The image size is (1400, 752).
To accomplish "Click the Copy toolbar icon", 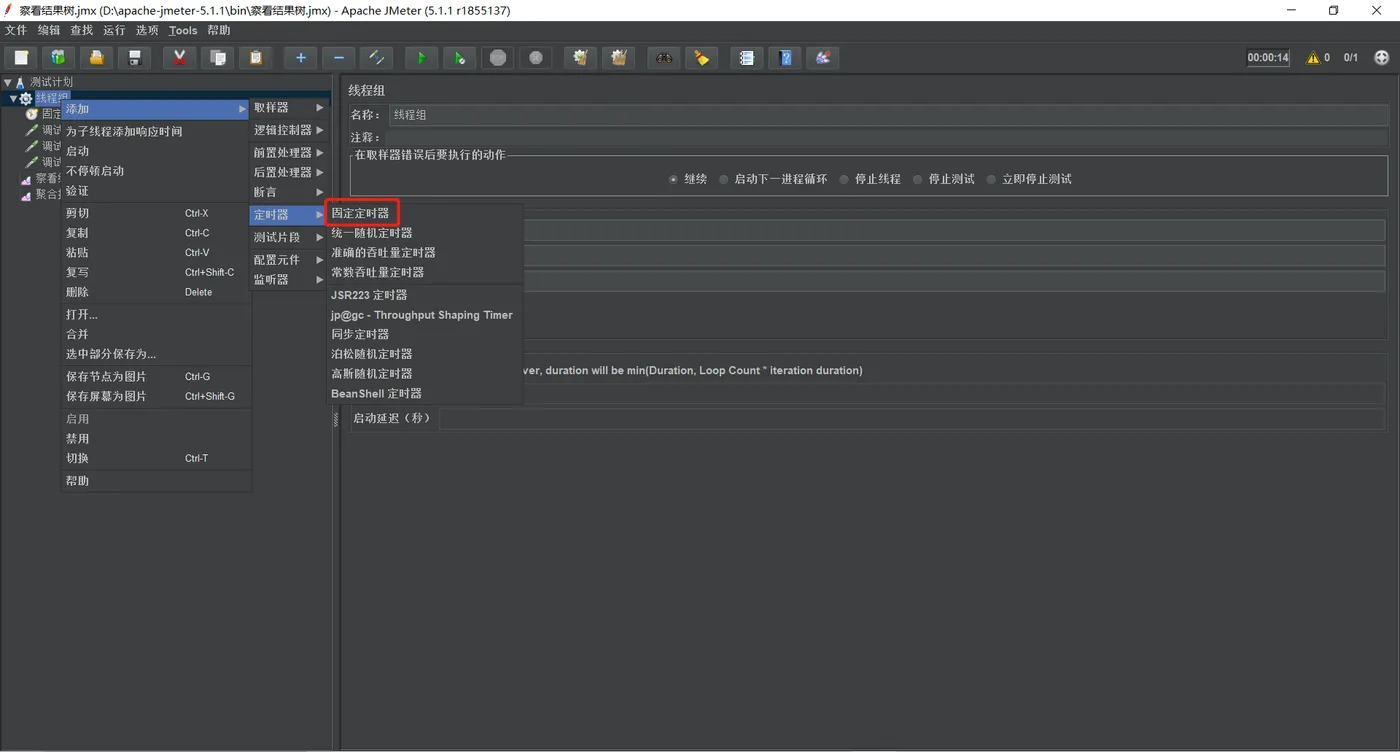I will [x=217, y=58].
